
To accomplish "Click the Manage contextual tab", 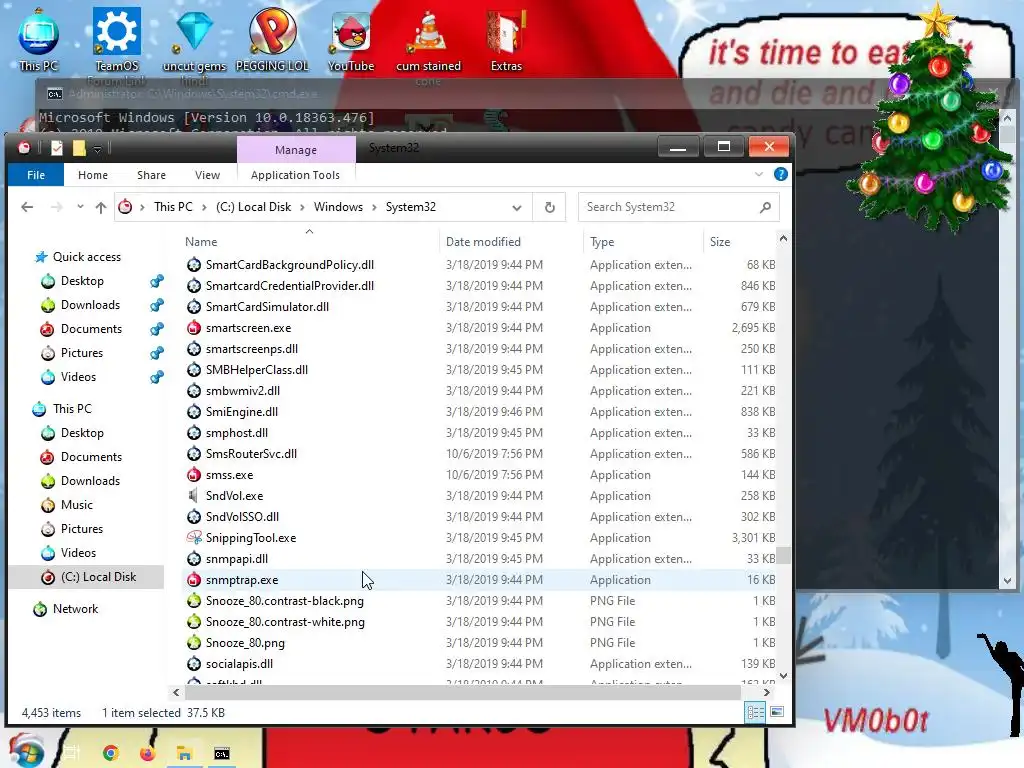I will [296, 150].
